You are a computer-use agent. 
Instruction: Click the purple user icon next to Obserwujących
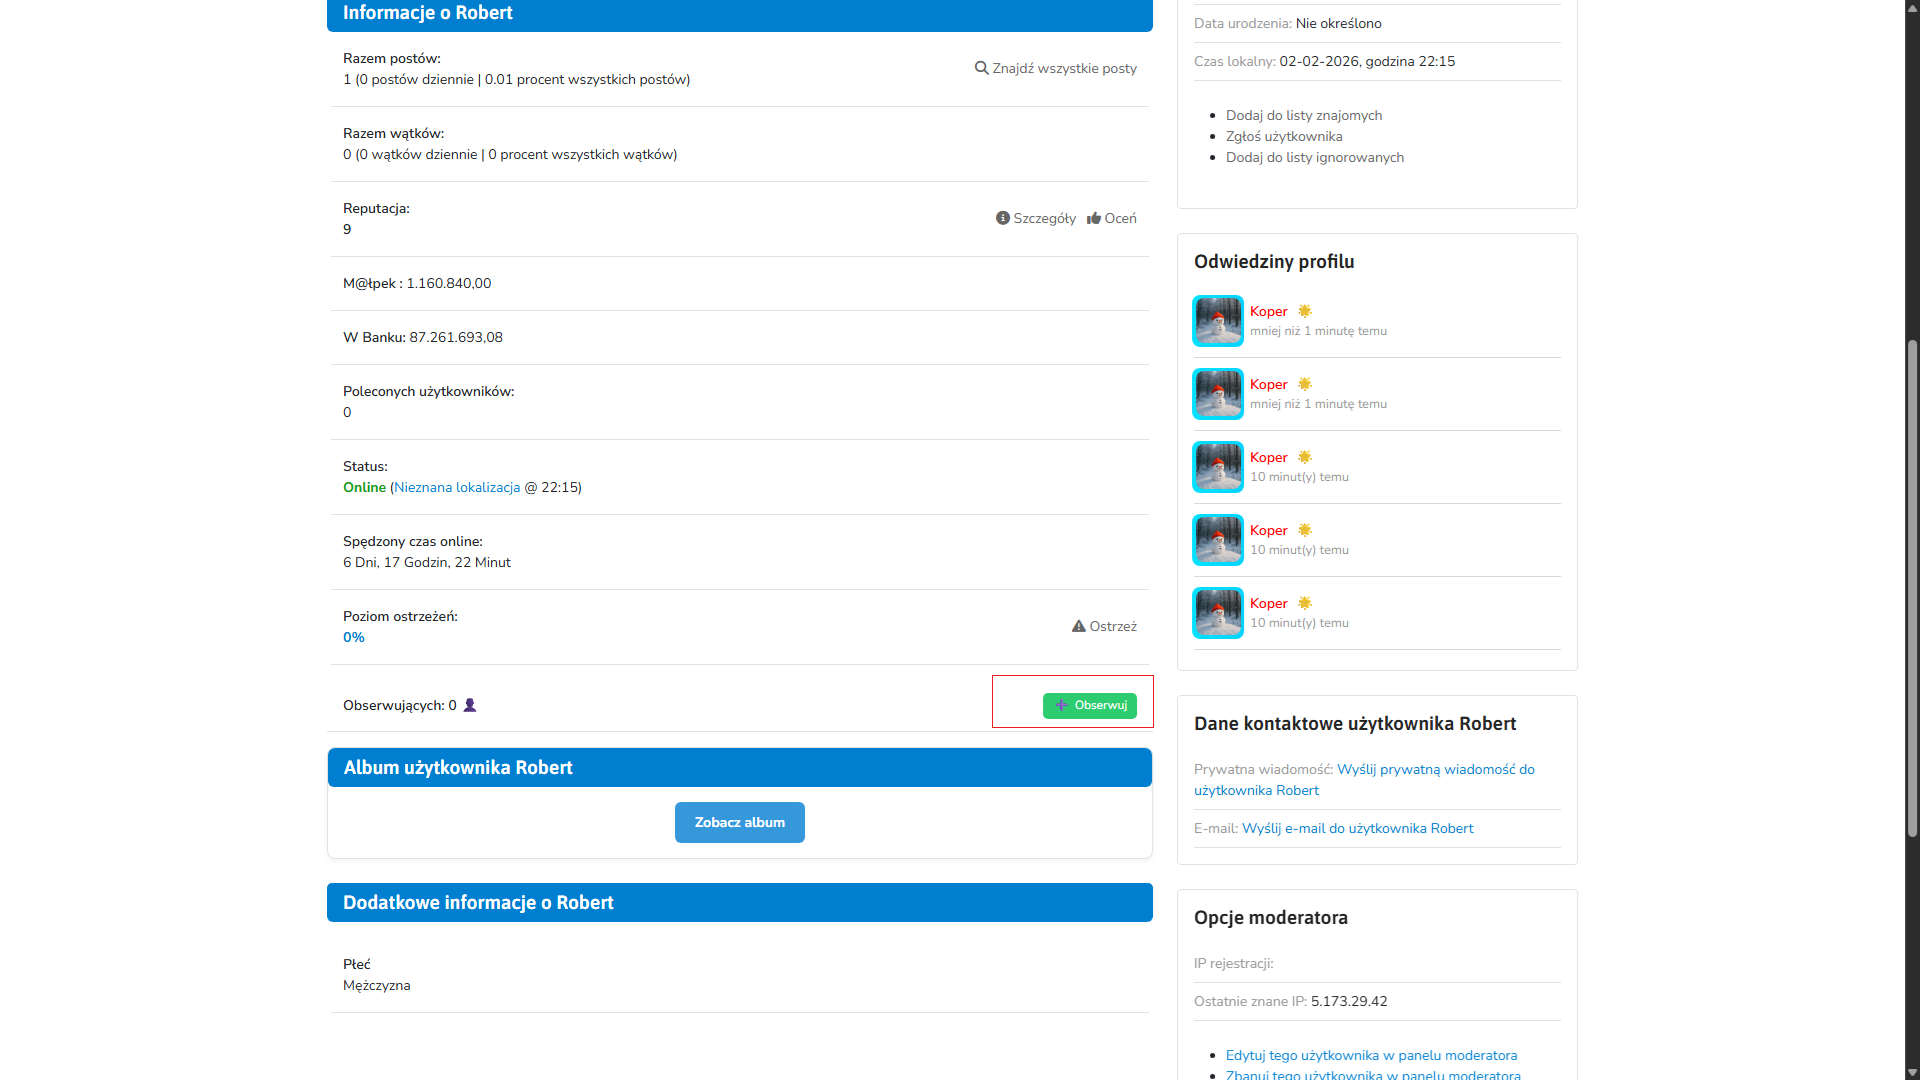pos(470,705)
